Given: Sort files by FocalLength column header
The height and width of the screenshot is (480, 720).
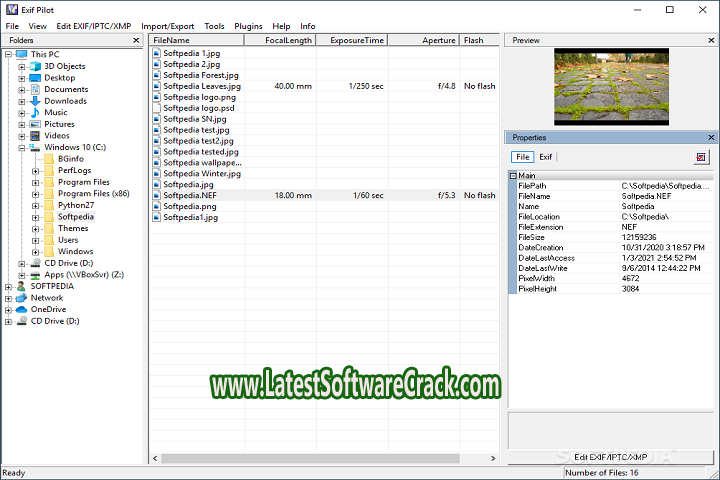Looking at the screenshot, I should pos(280,40).
